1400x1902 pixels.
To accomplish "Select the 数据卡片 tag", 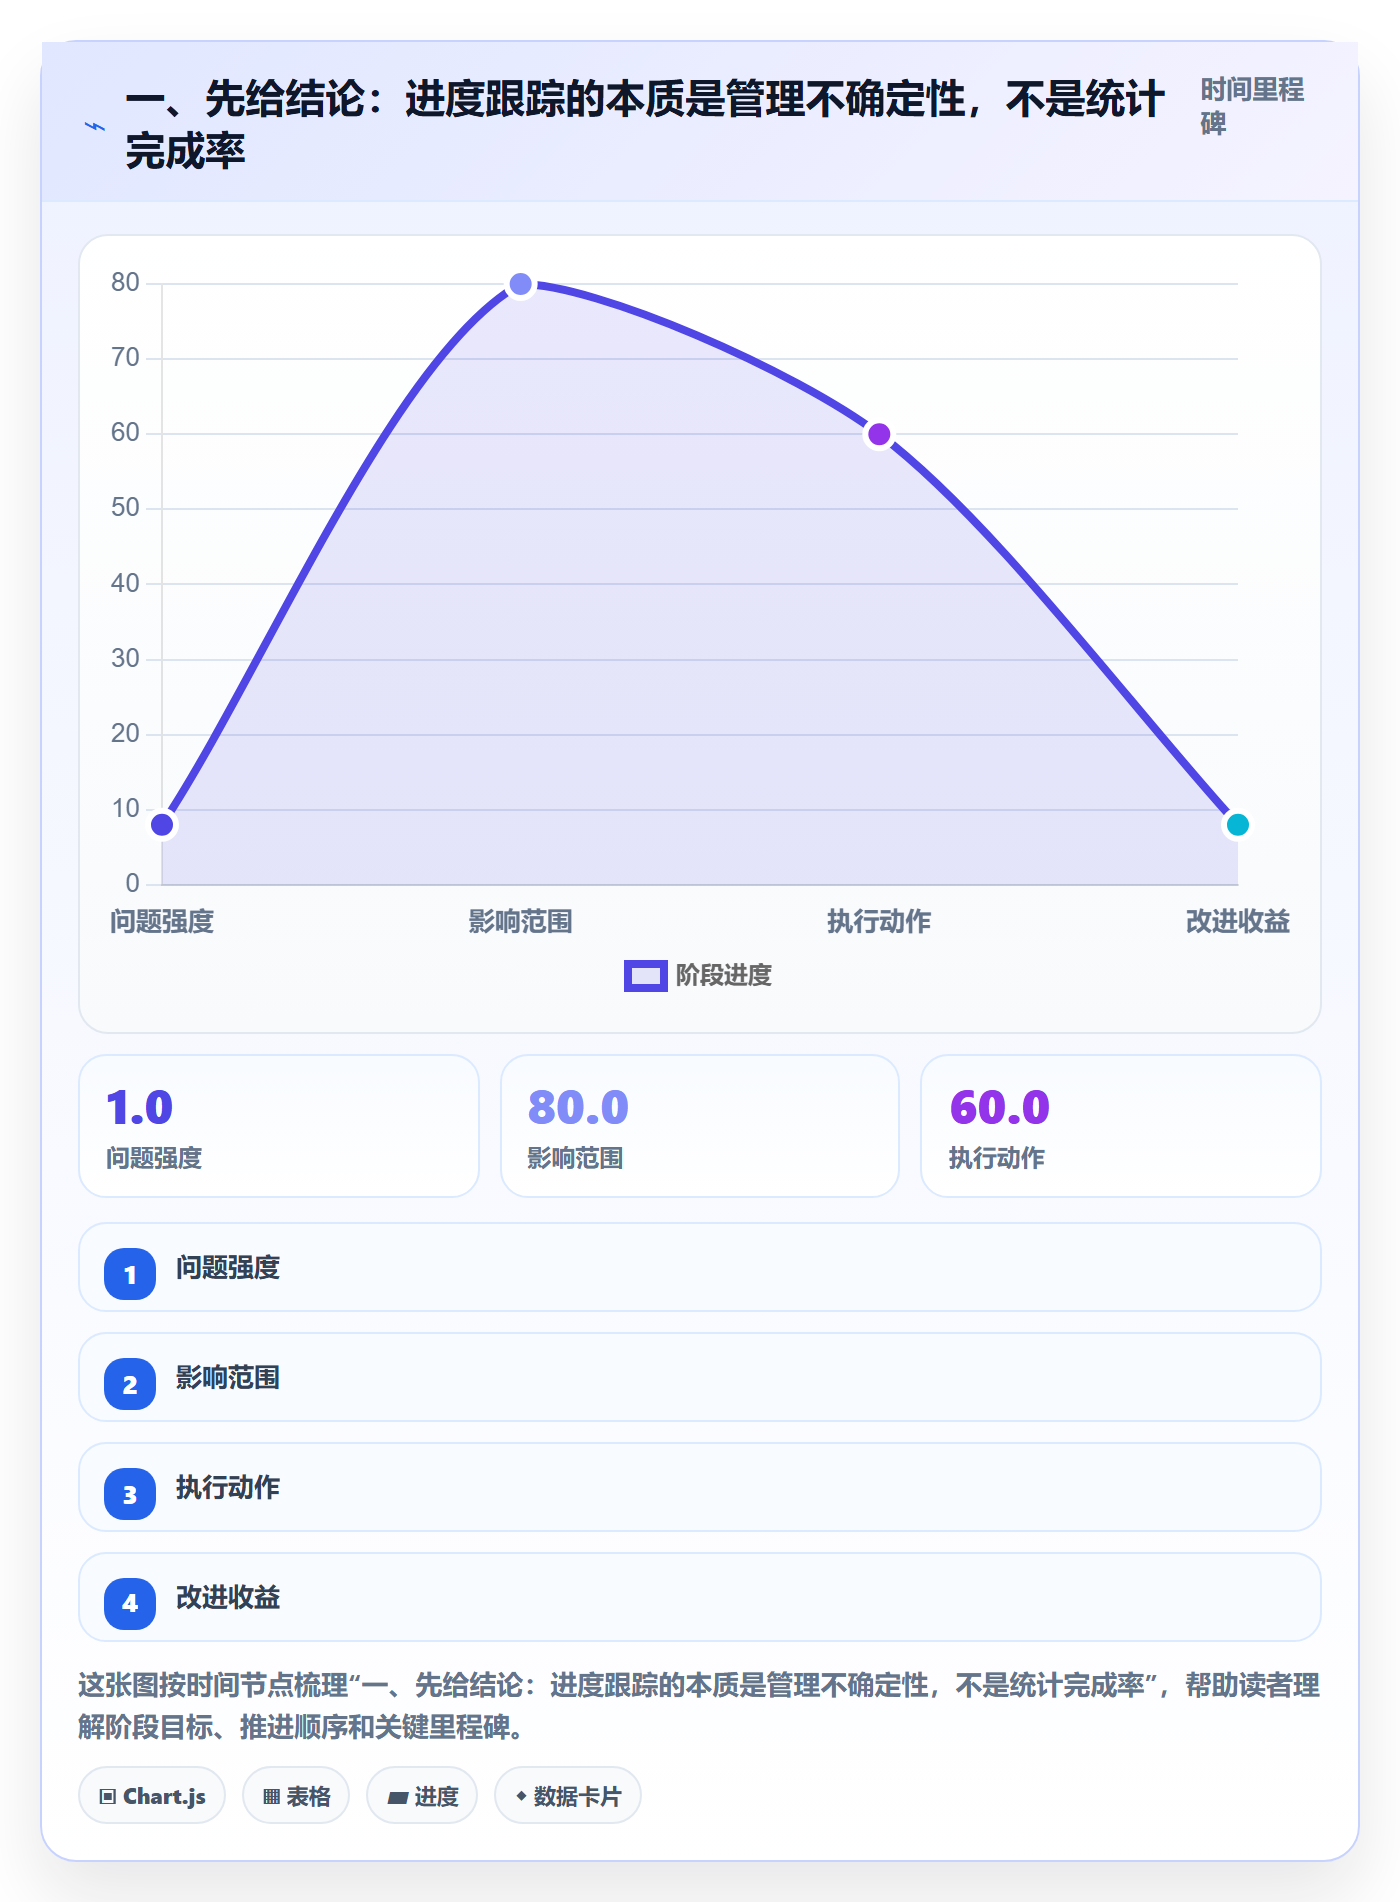I will click(x=568, y=1796).
